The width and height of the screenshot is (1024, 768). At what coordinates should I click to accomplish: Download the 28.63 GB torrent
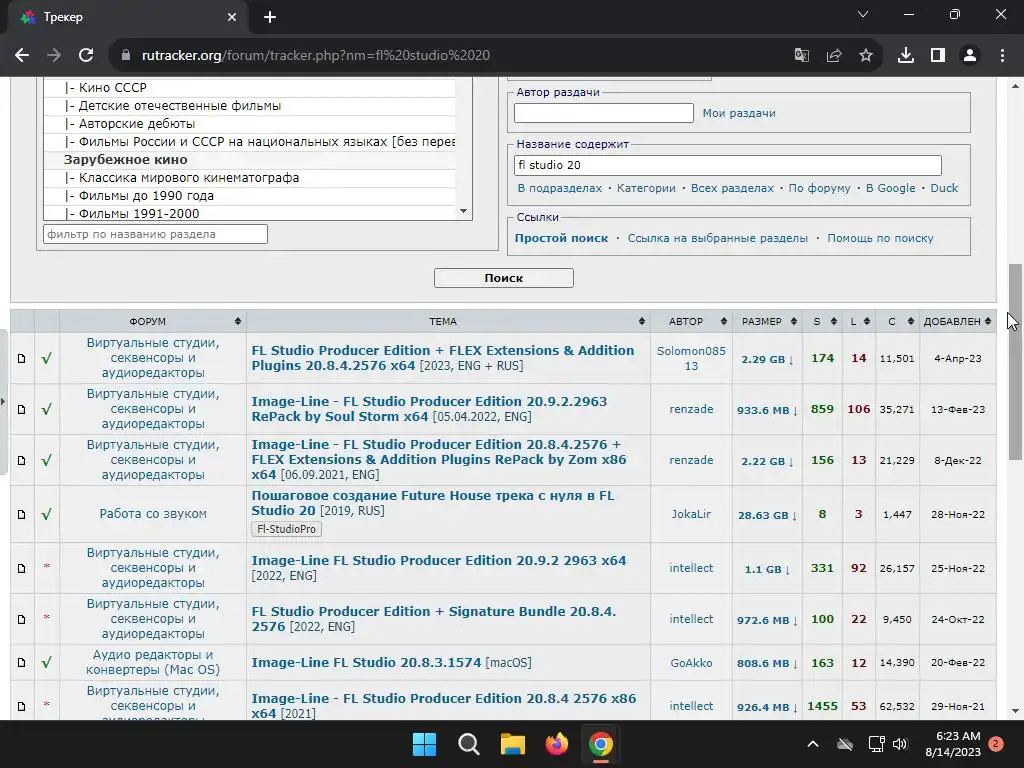pos(767,515)
